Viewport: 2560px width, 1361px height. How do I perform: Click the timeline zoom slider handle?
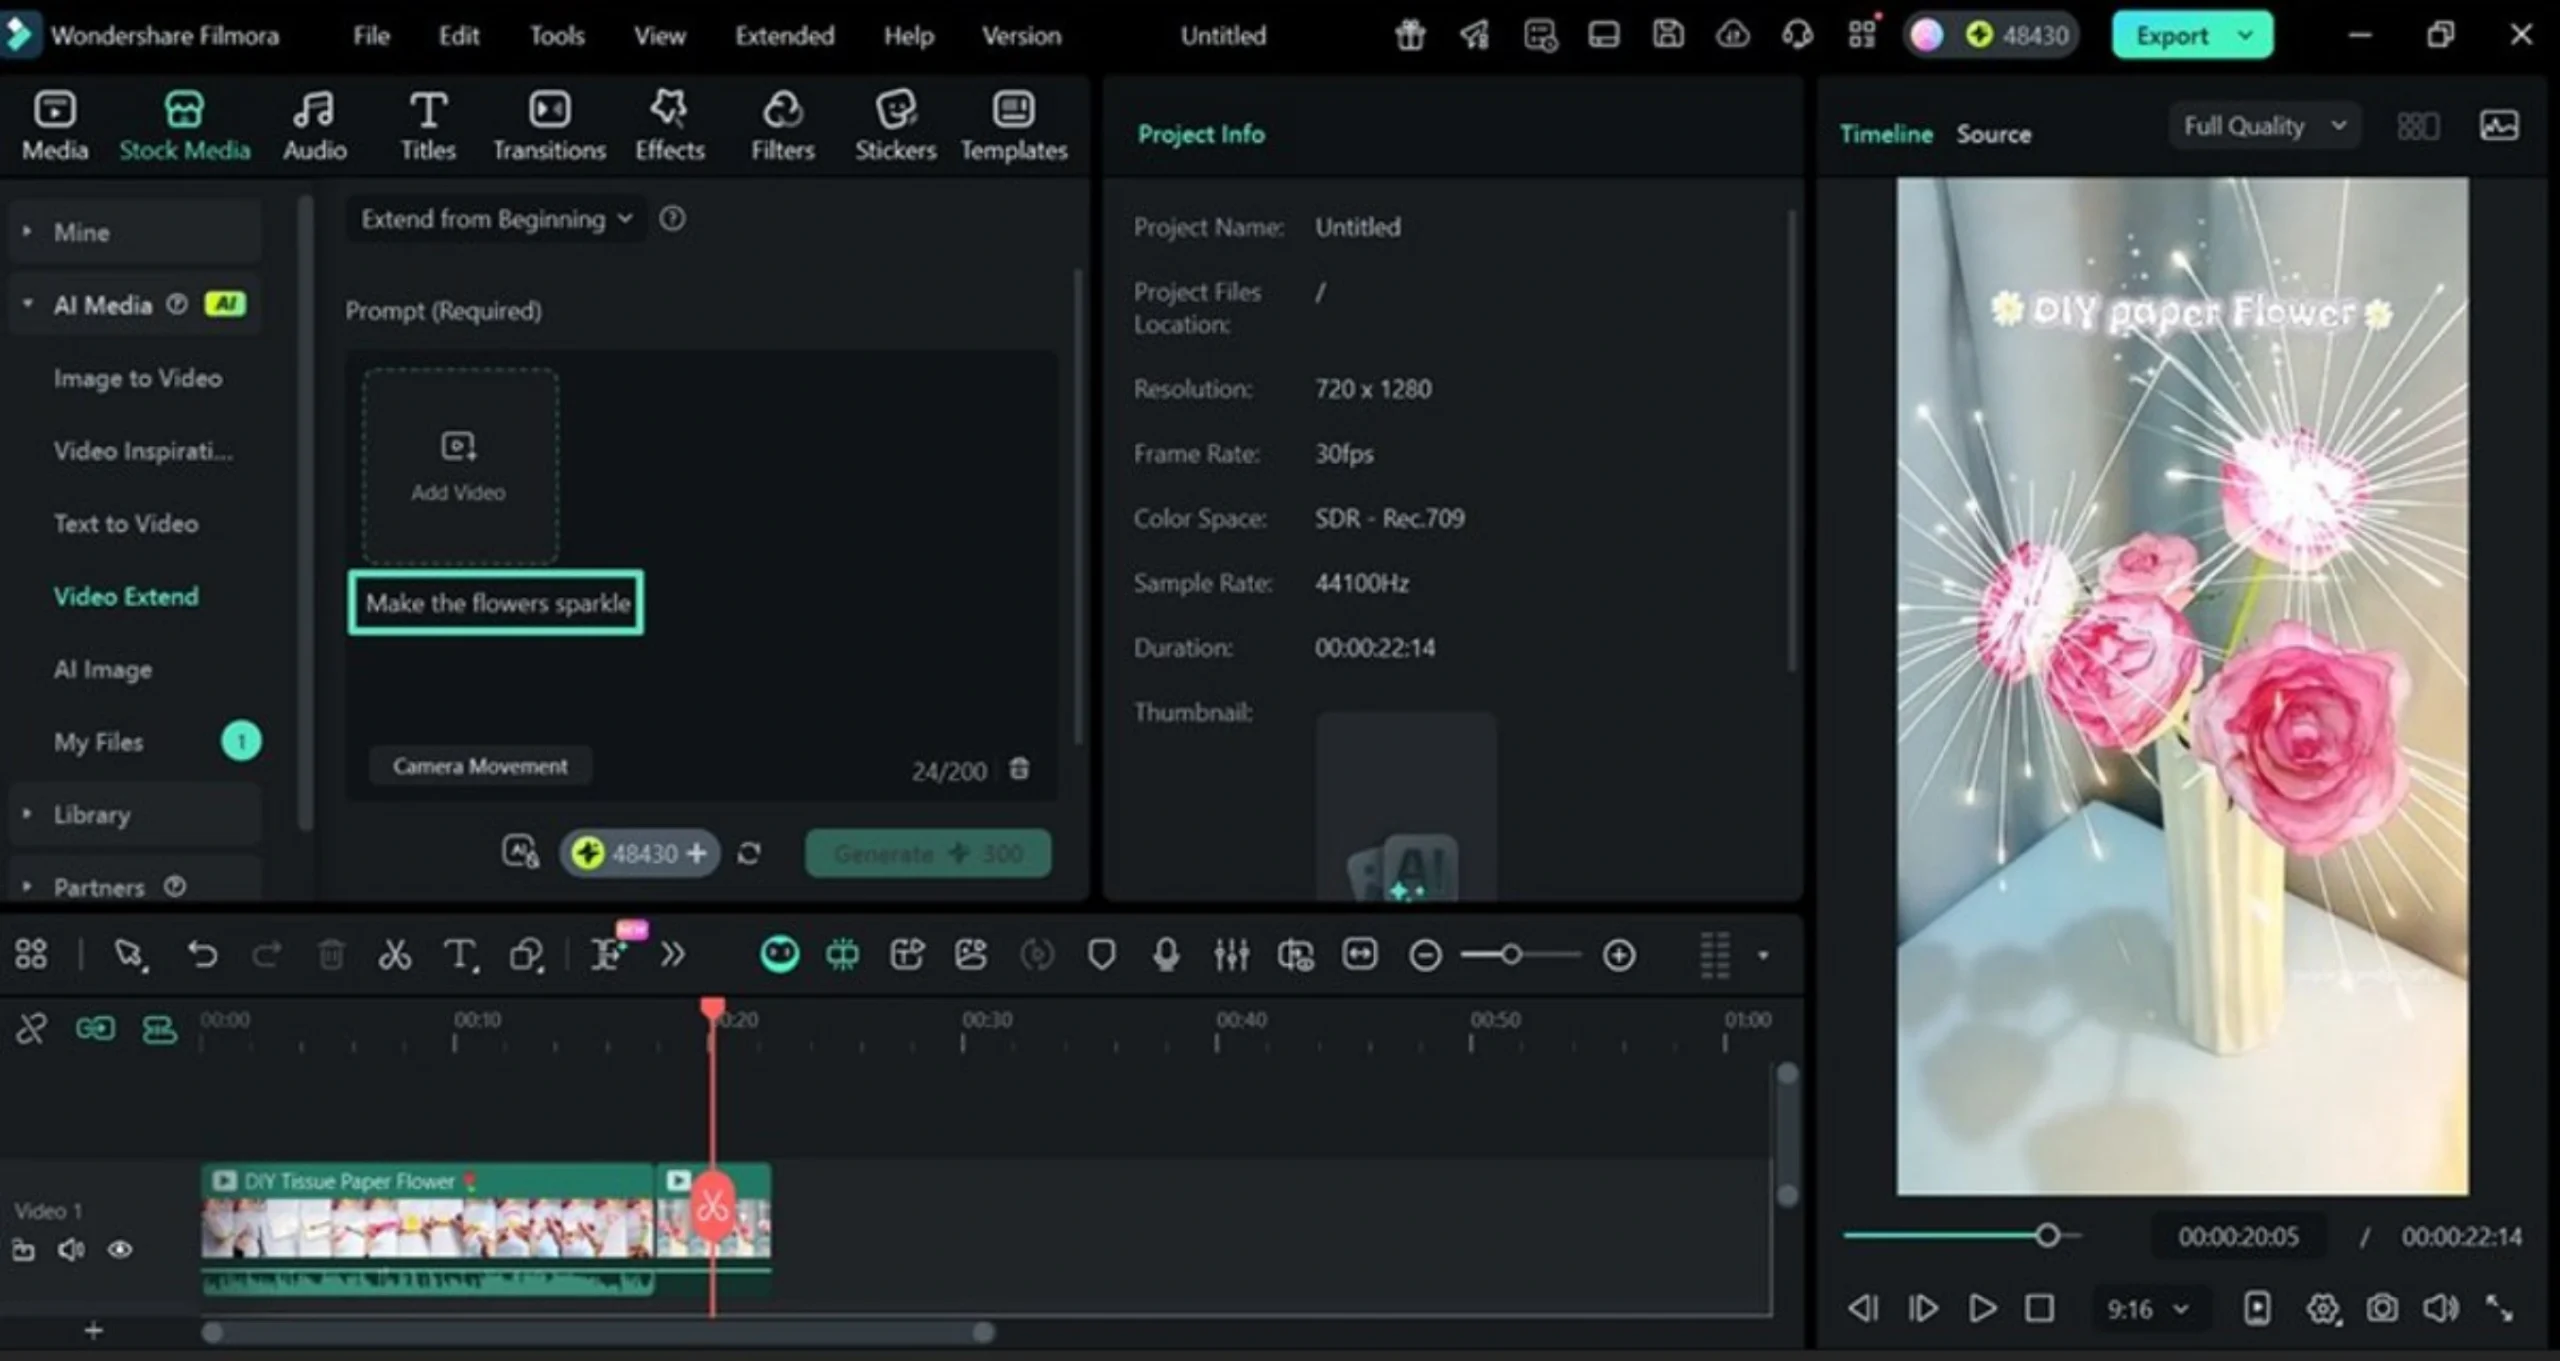click(1511, 955)
